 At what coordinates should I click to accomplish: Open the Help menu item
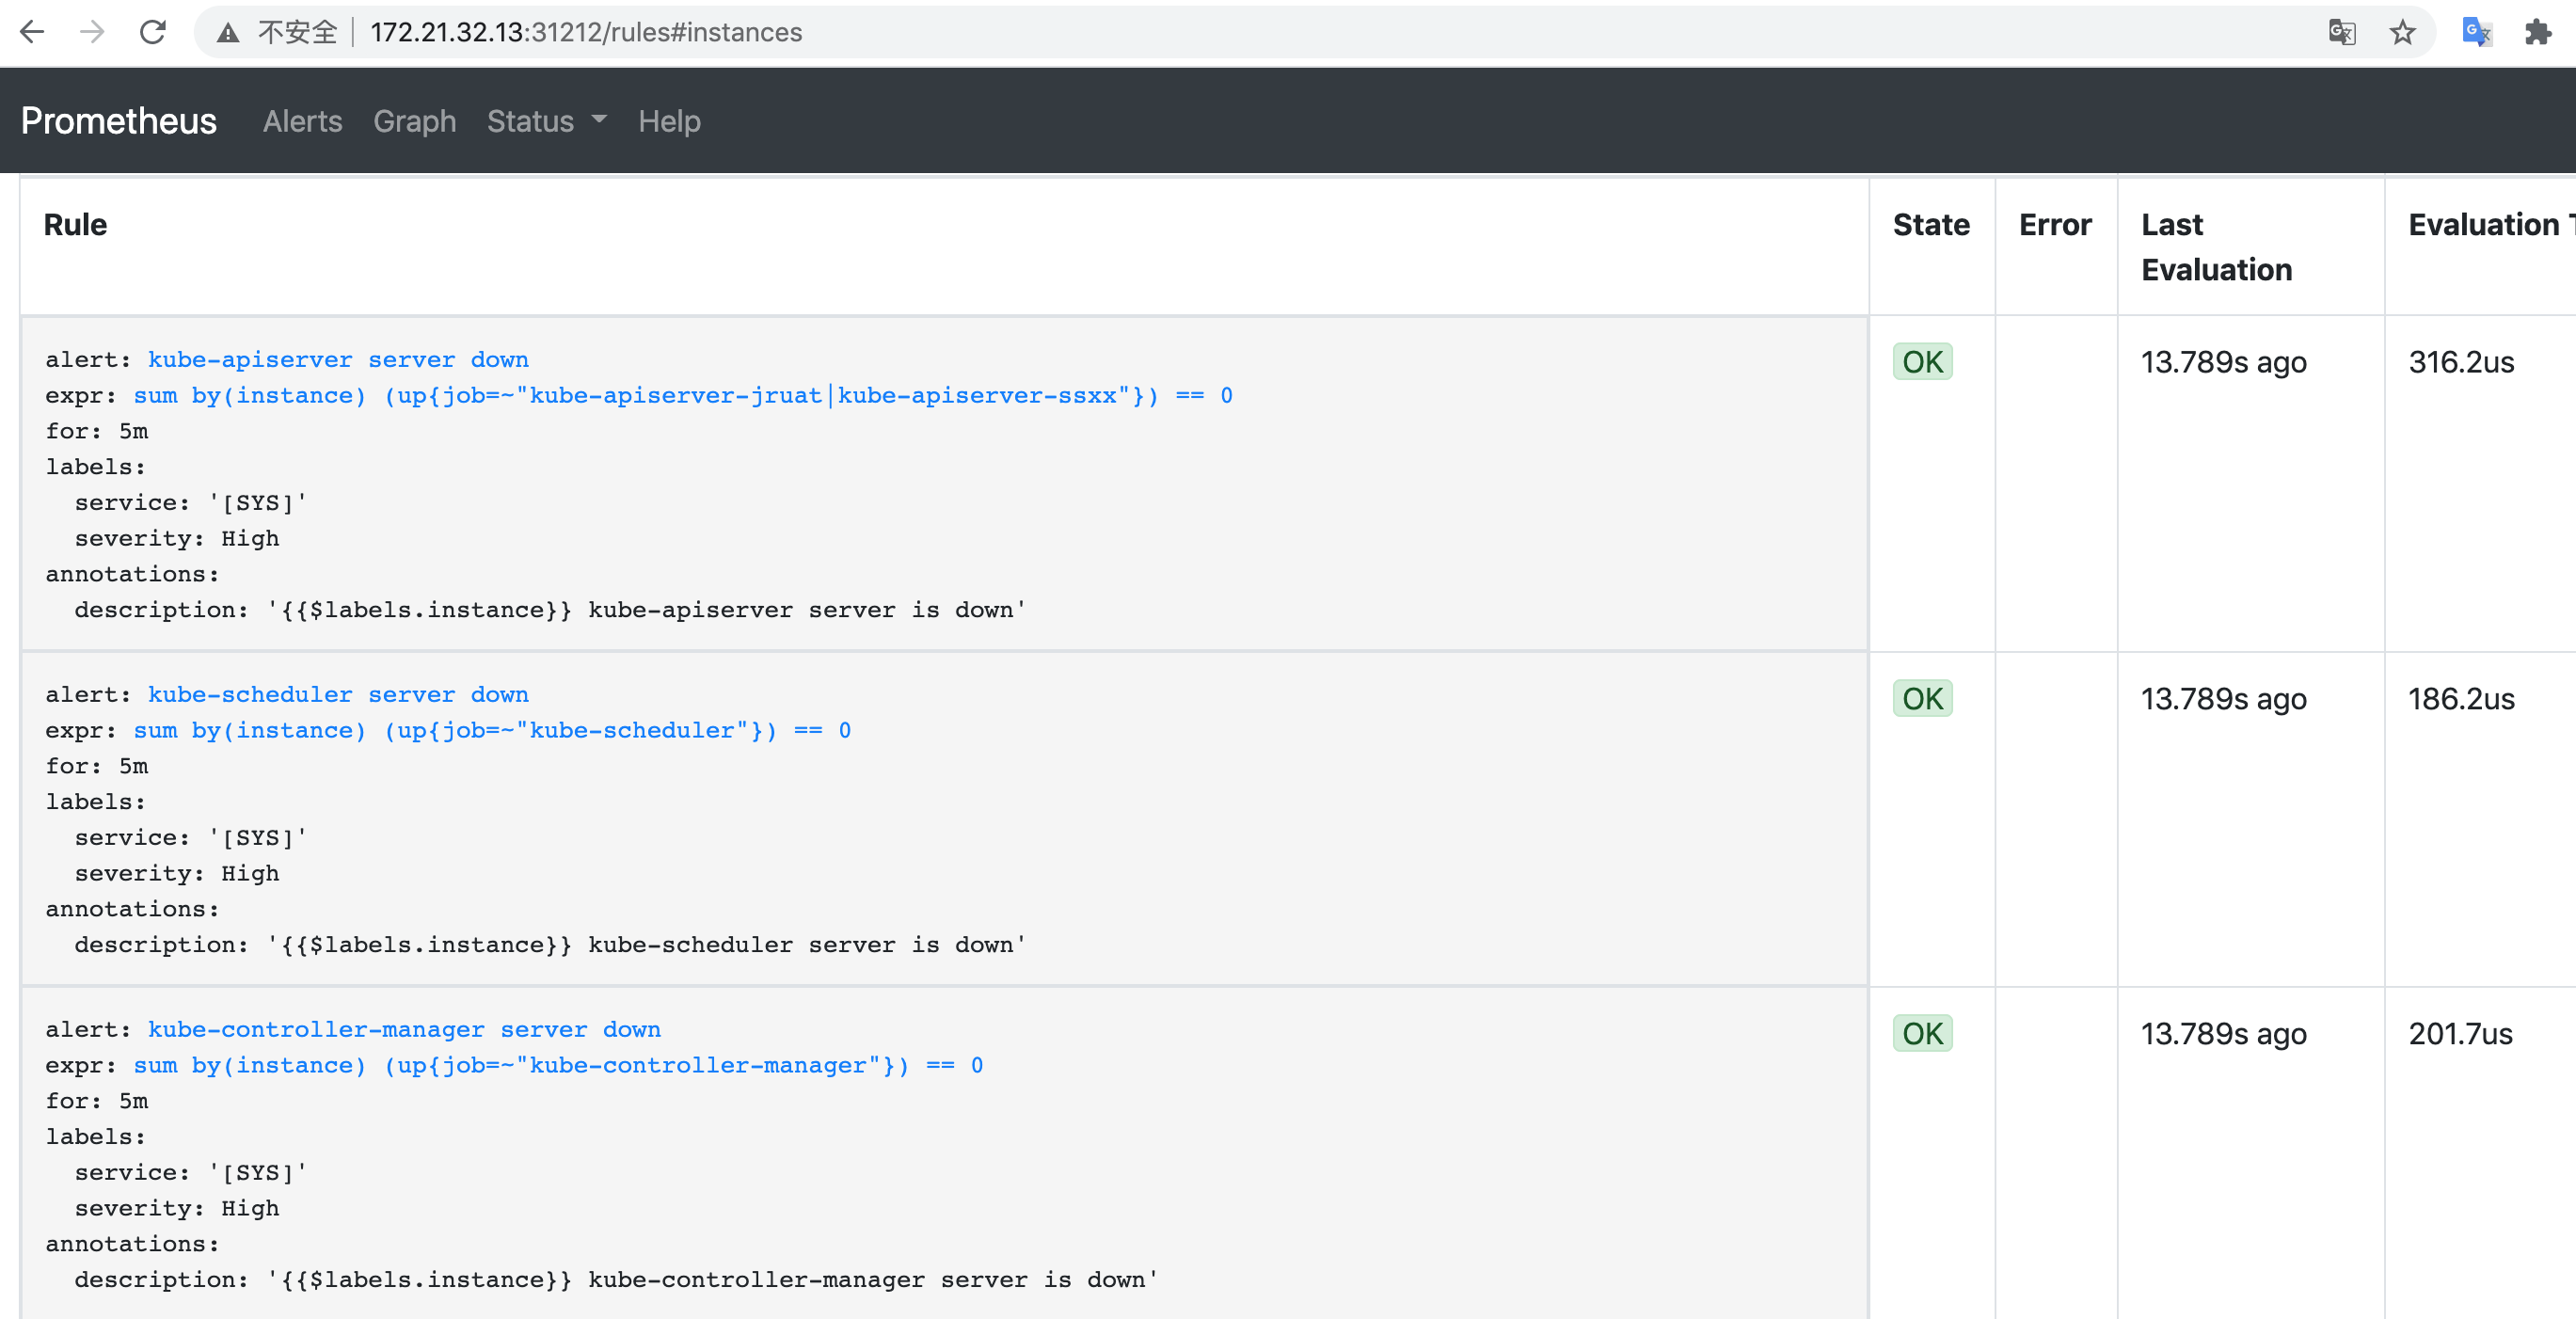tap(669, 120)
